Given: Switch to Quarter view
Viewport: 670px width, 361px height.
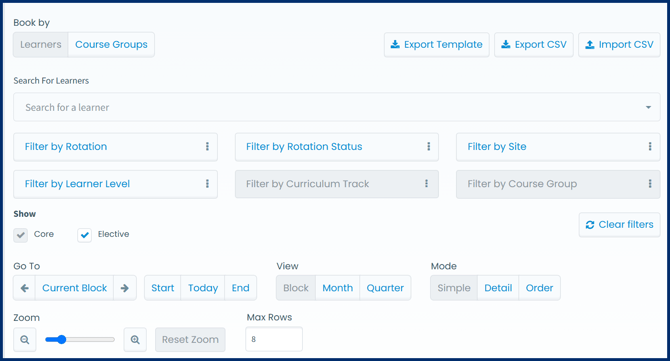Looking at the screenshot, I should (385, 288).
